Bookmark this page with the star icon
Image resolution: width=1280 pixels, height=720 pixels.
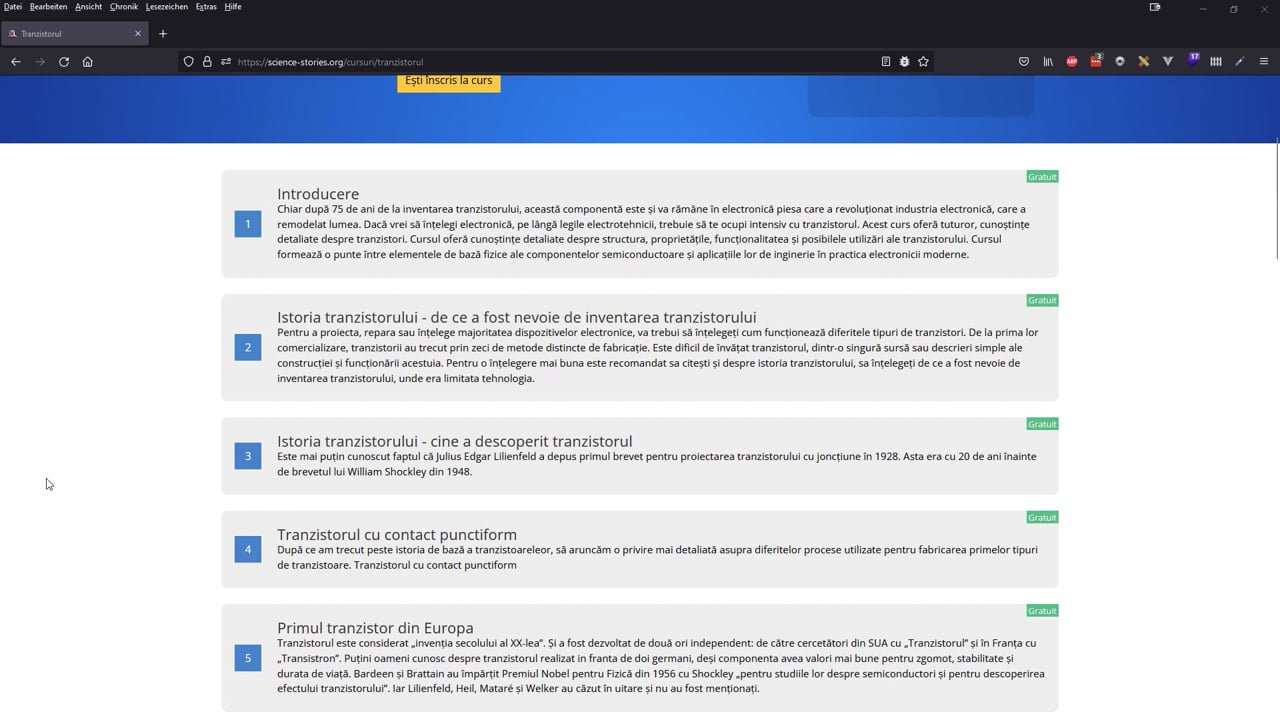click(x=923, y=62)
